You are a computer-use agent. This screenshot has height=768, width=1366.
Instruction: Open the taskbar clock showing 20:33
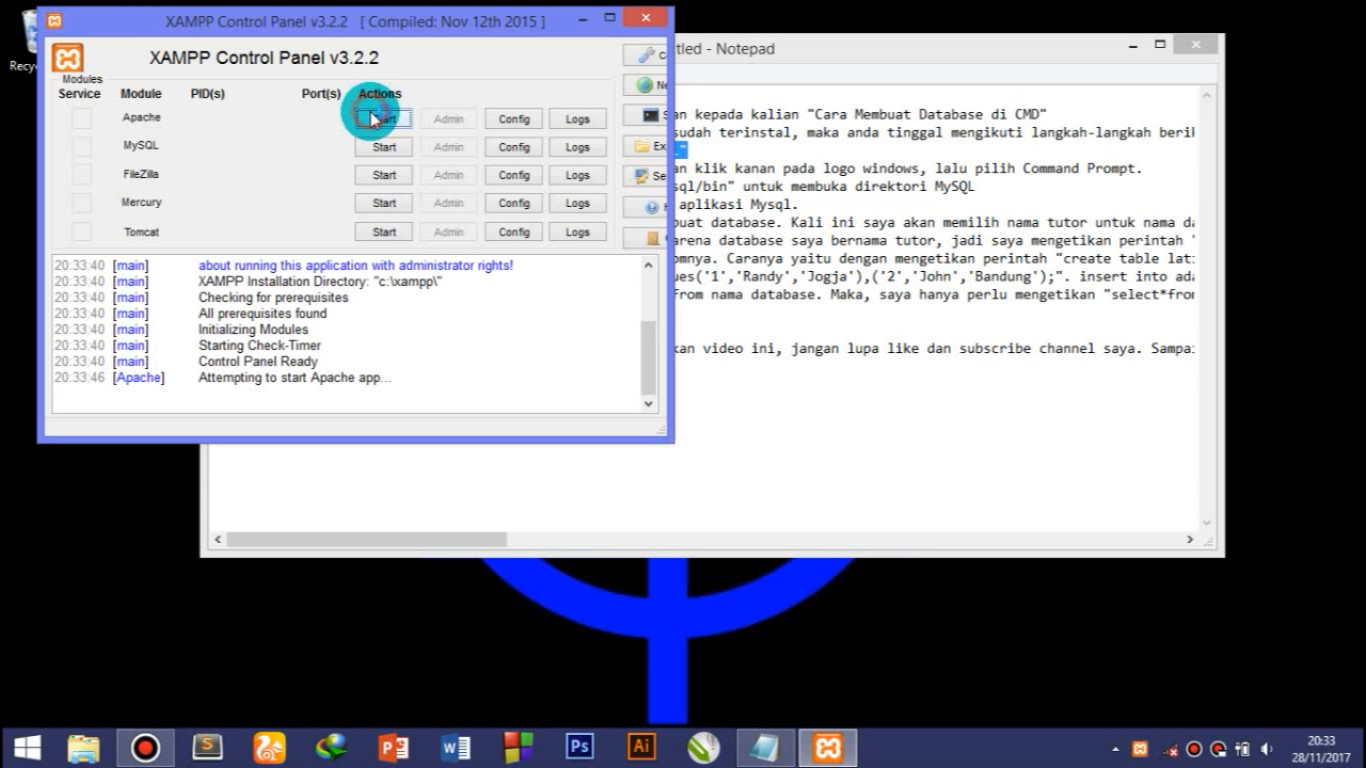[1321, 749]
